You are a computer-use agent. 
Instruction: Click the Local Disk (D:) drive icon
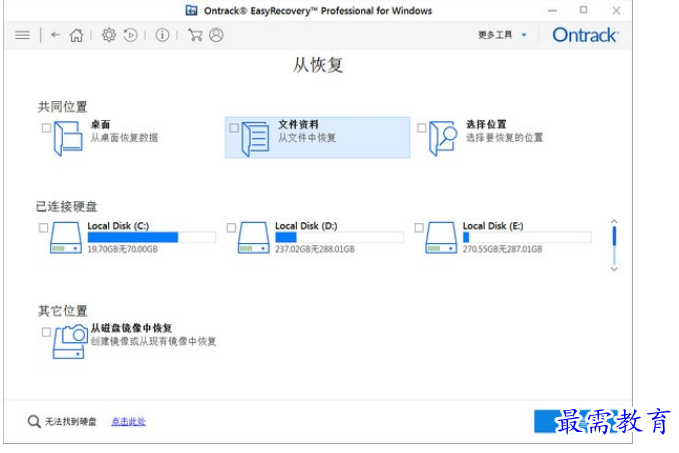254,238
